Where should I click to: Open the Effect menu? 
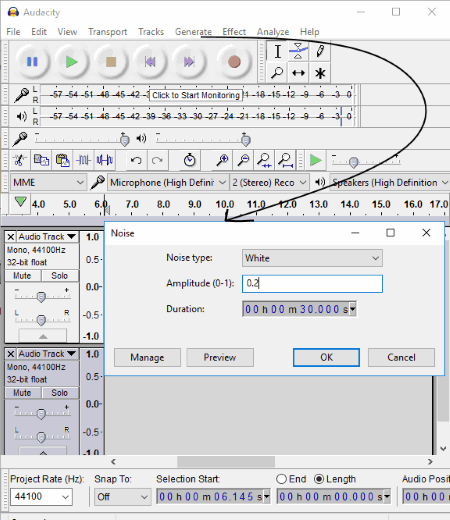coord(234,32)
